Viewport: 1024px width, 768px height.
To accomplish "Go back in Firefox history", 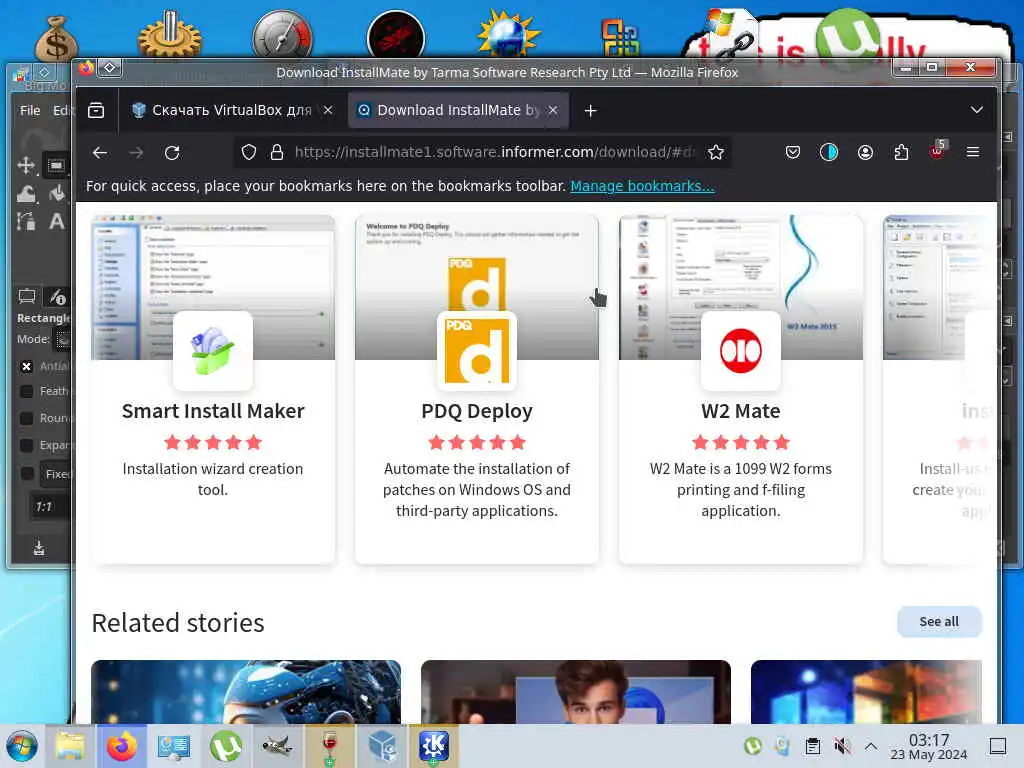I will [100, 153].
